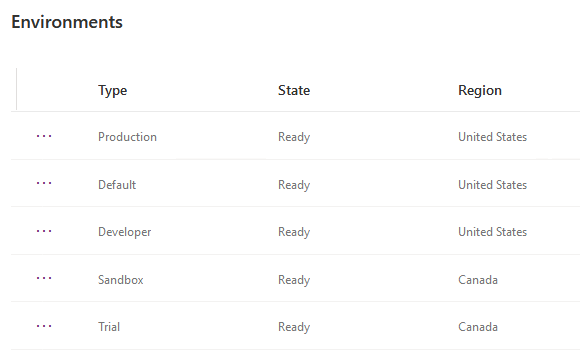Image resolution: width=580 pixels, height=360 pixels.
Task: Click Ready state in Sandbox row
Action: point(294,280)
